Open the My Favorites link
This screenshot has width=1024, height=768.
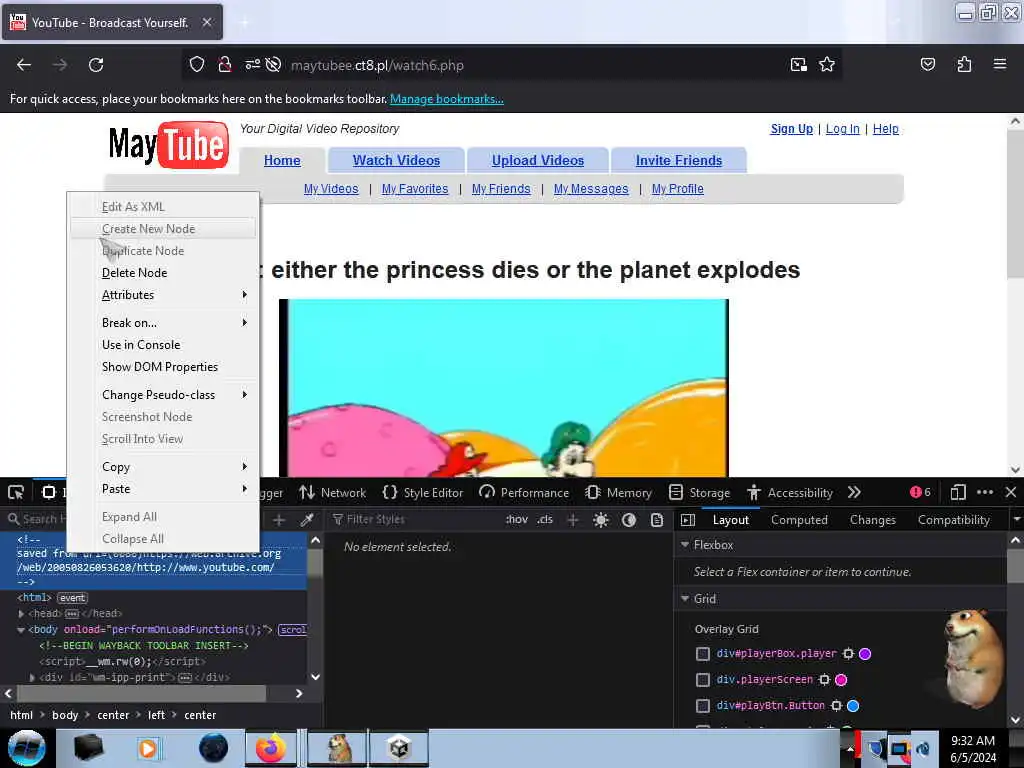(x=415, y=189)
